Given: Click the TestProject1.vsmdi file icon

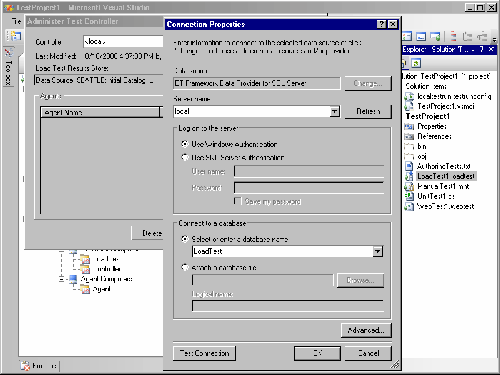Looking at the screenshot, I should tap(409, 106).
